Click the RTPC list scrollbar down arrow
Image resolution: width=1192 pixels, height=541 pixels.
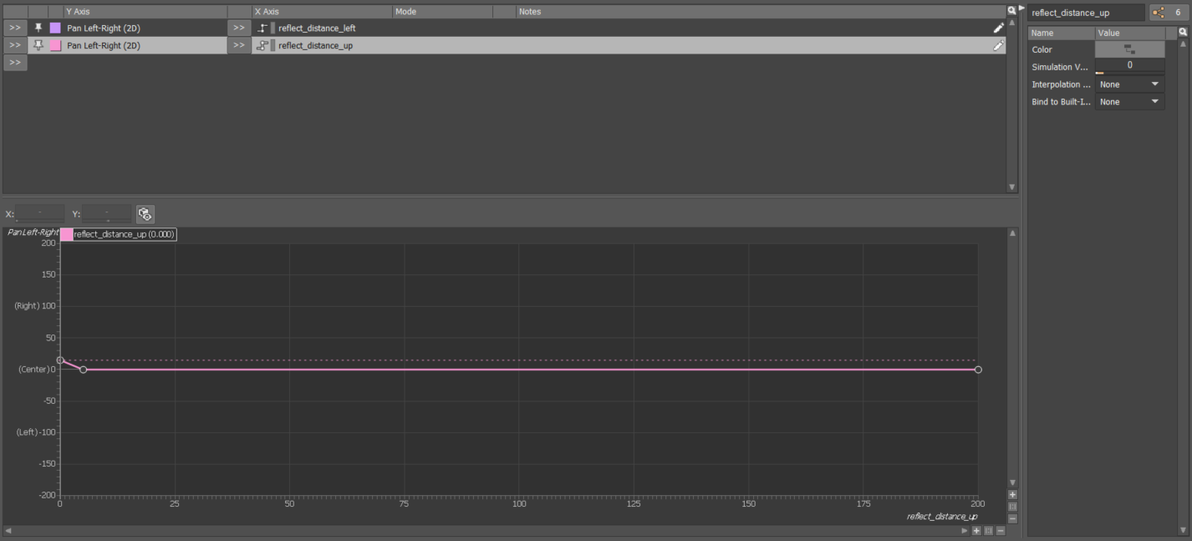(1011, 187)
